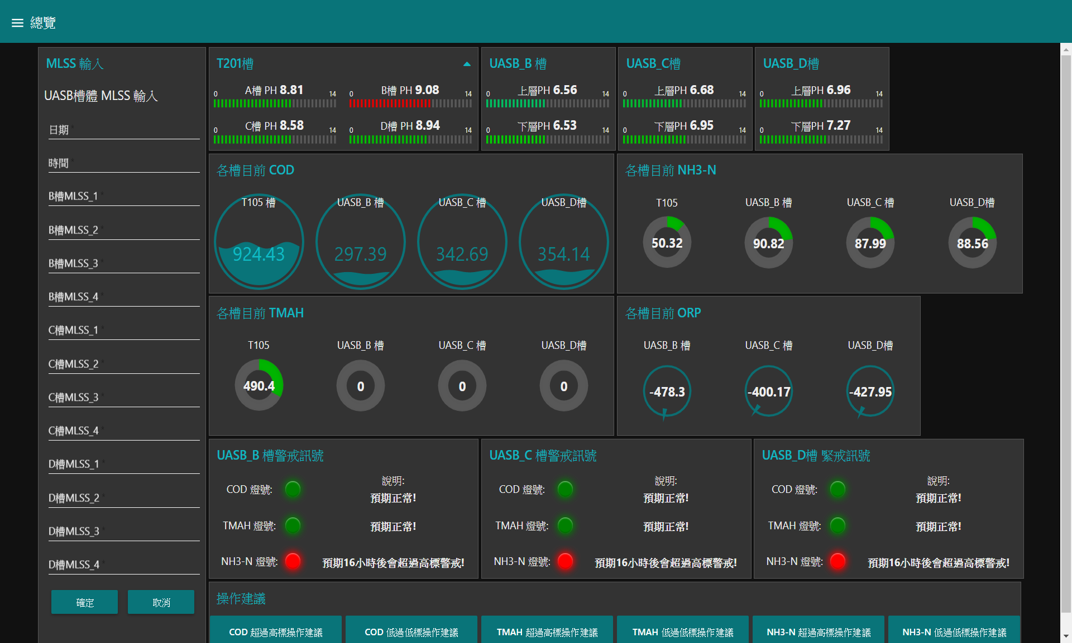Click UASB_B COD green indicator light

[x=293, y=489]
